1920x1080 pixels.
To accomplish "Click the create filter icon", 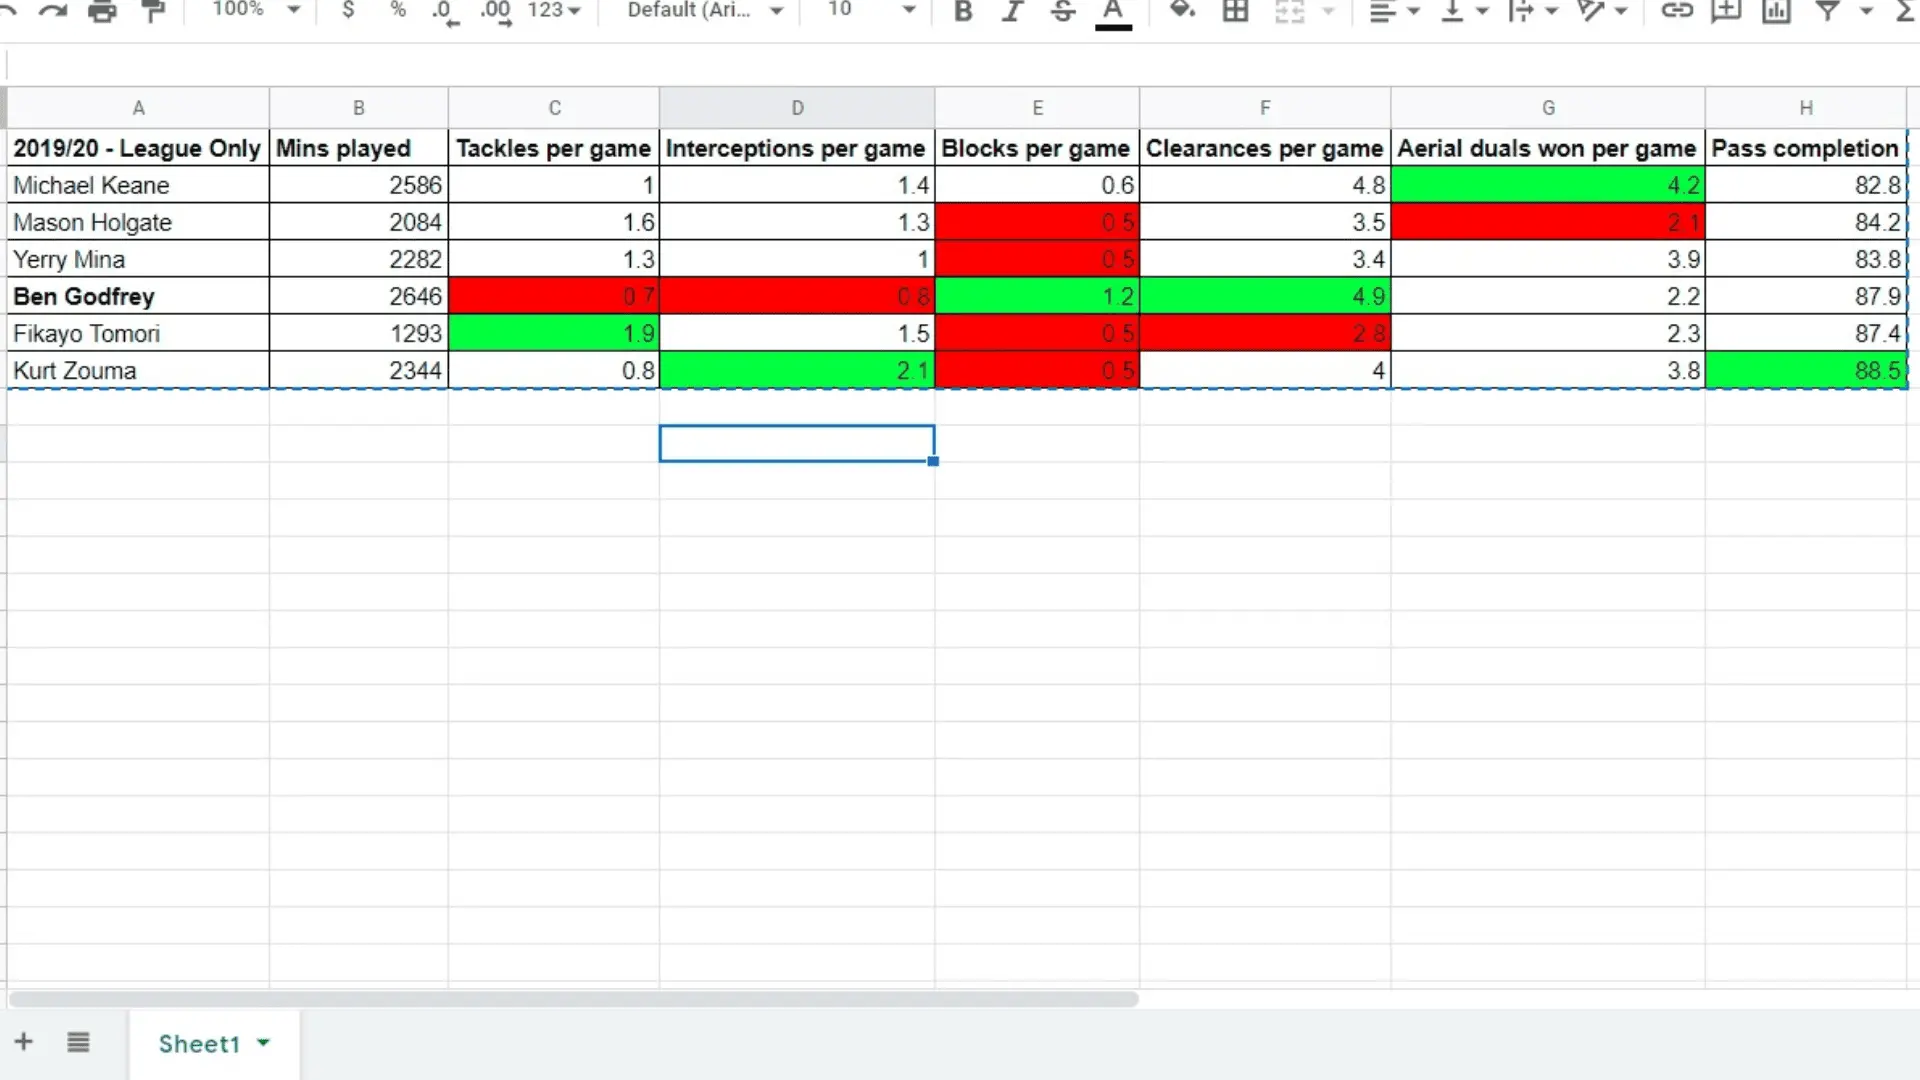I will [x=1828, y=11].
